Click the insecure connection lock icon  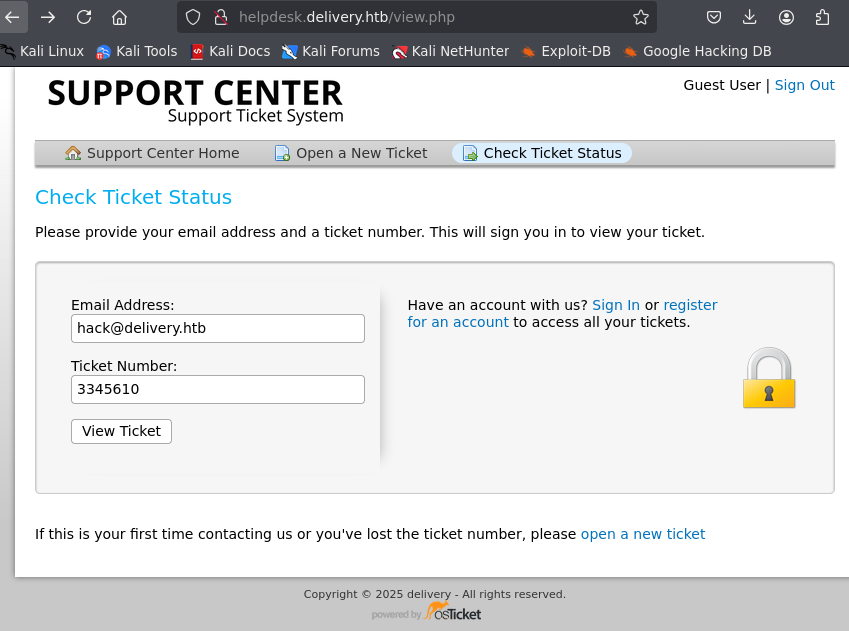click(x=220, y=17)
